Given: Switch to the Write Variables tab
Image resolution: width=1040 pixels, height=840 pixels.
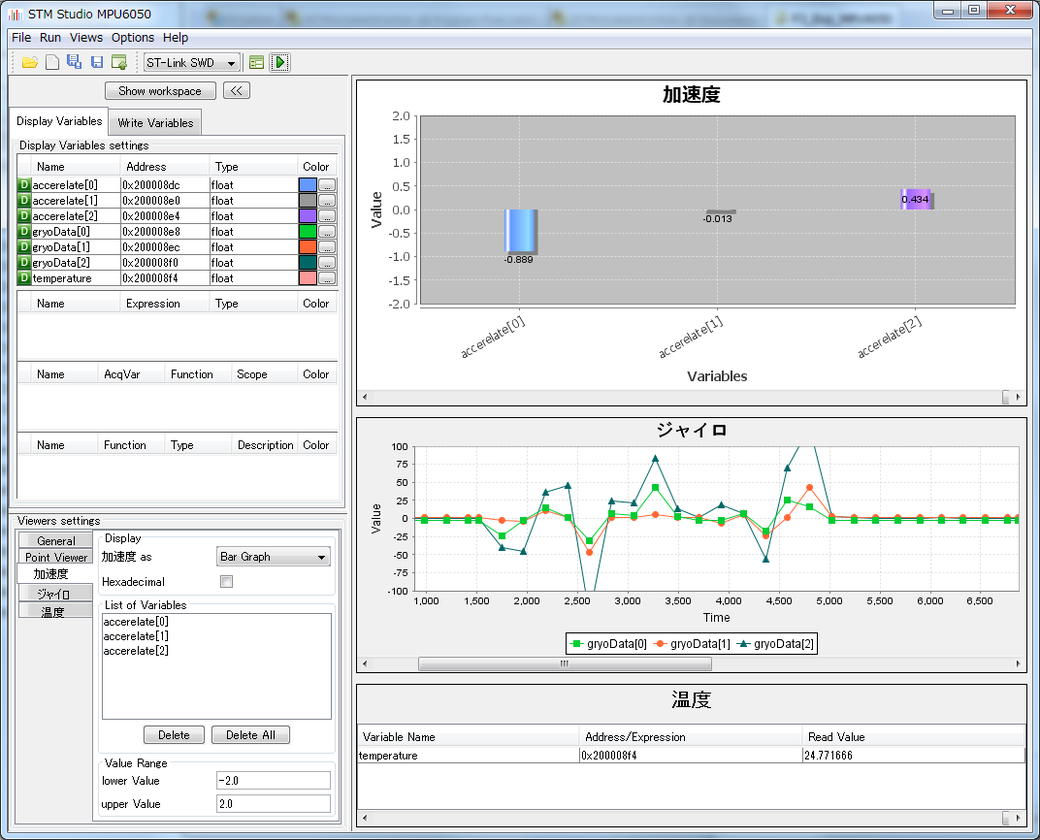Looking at the screenshot, I should (155, 123).
